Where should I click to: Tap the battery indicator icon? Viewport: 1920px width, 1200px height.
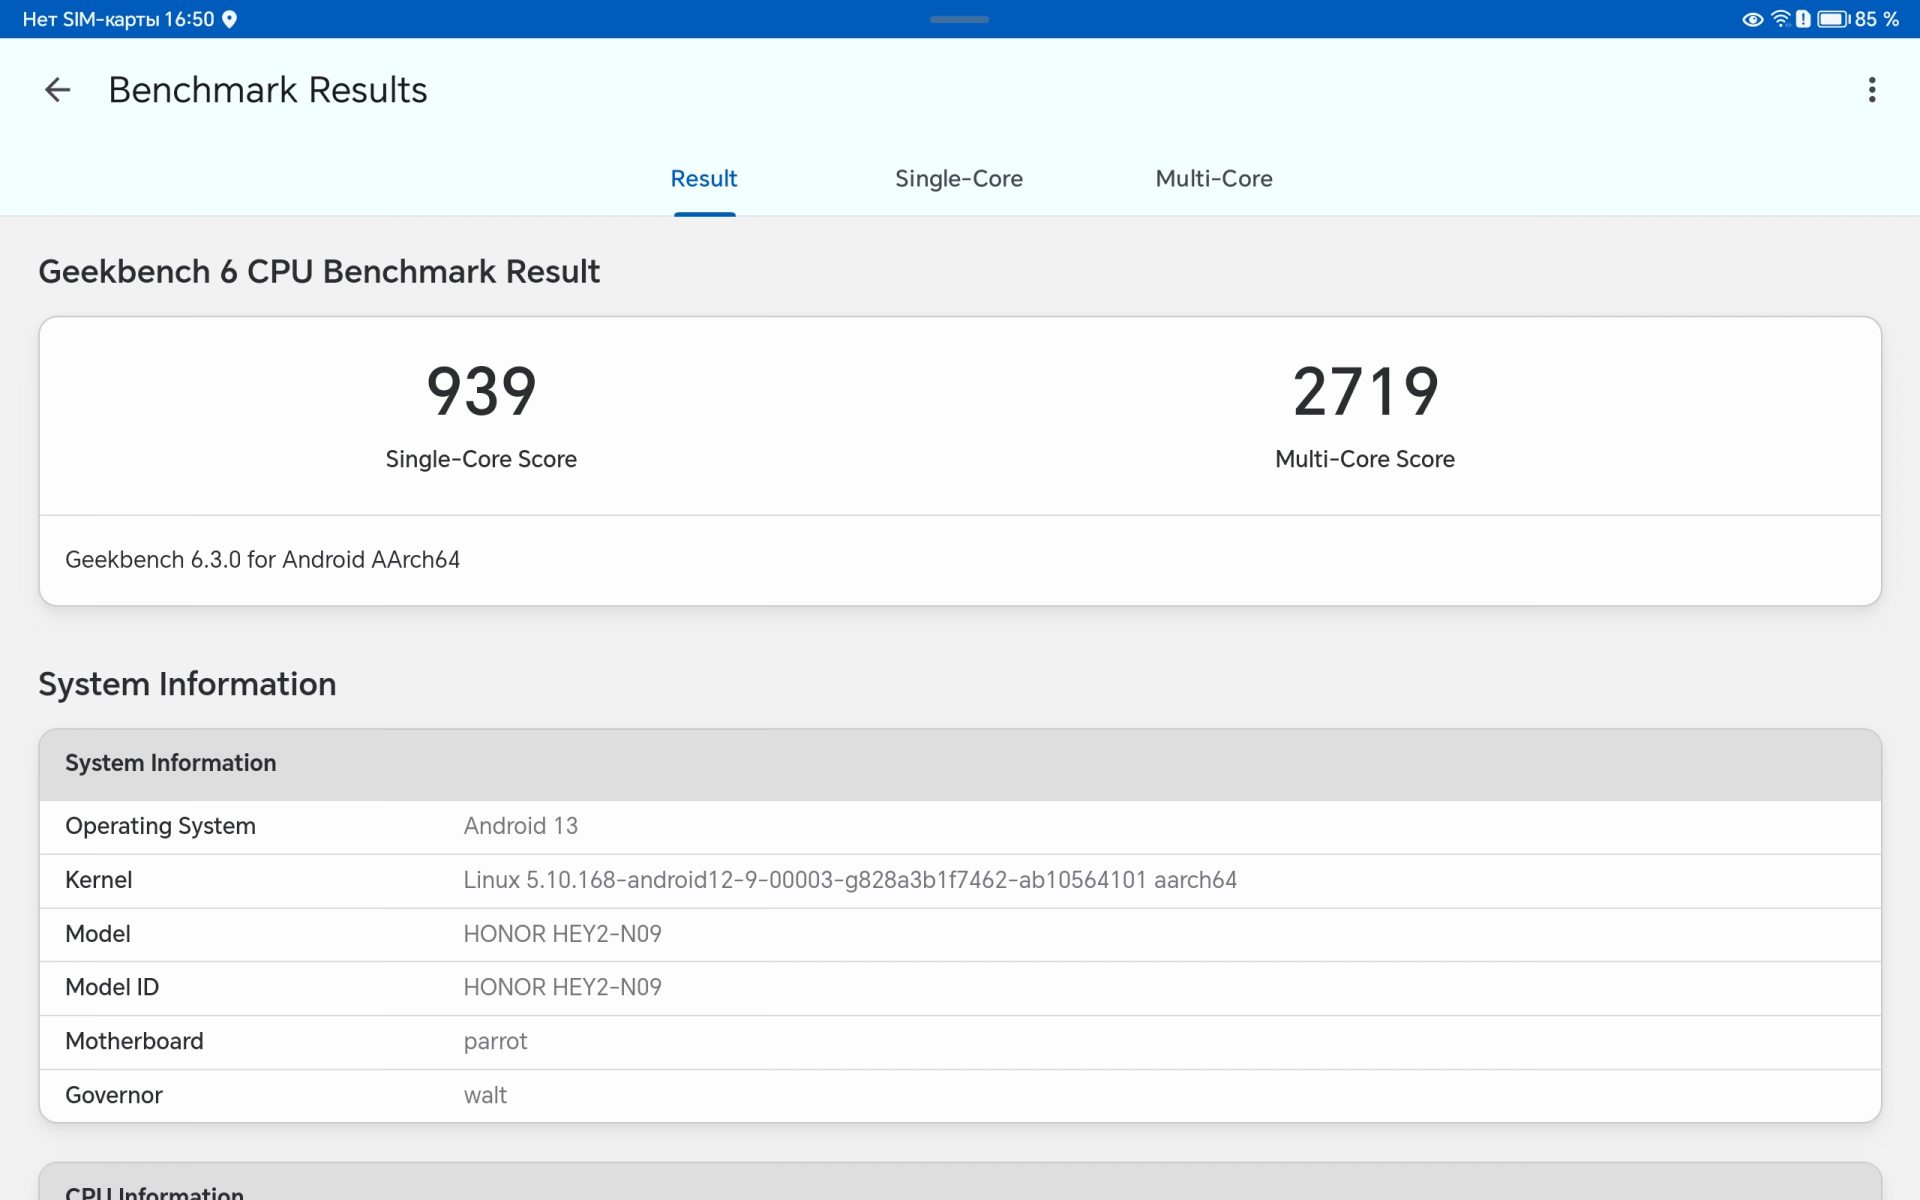coord(1832,19)
